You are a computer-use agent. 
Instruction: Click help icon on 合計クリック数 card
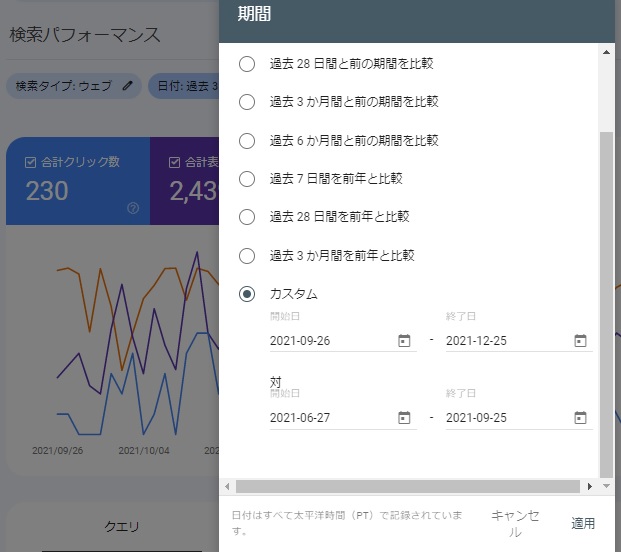tap(133, 208)
